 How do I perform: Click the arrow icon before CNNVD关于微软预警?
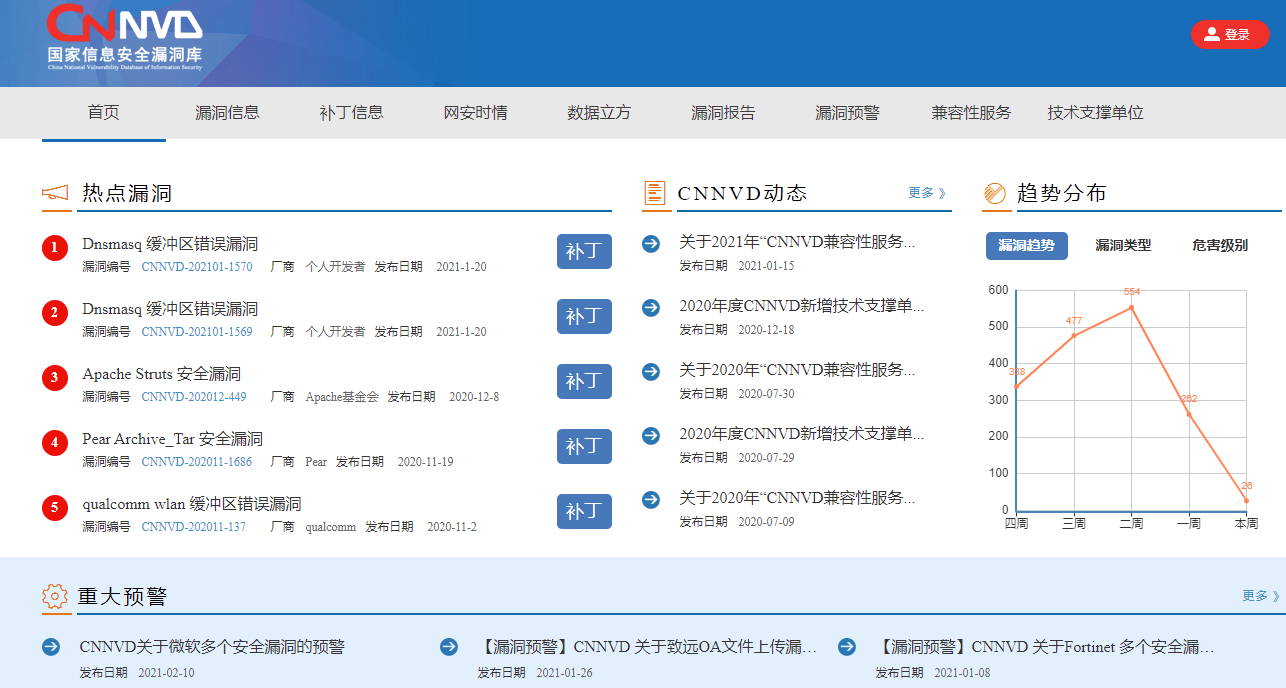click(x=50, y=646)
